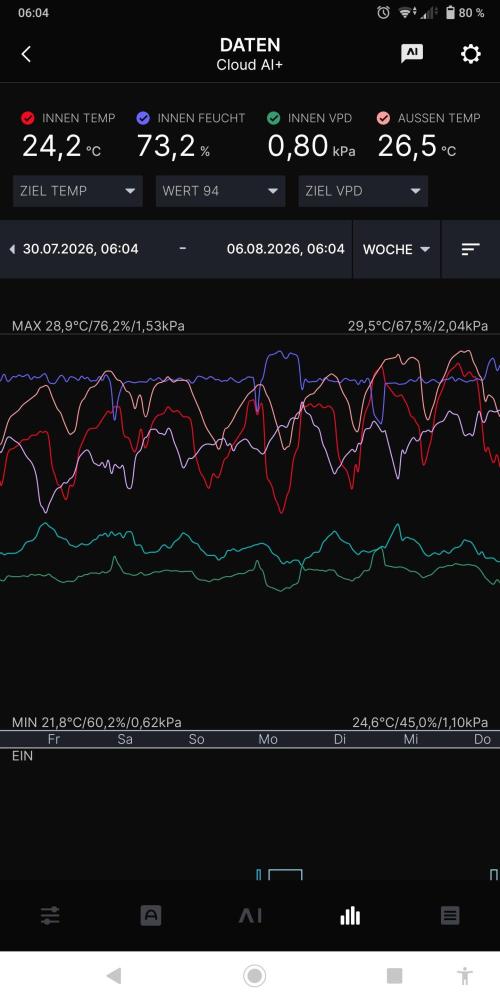Open the ZIEL VPD dropdown

(363, 191)
